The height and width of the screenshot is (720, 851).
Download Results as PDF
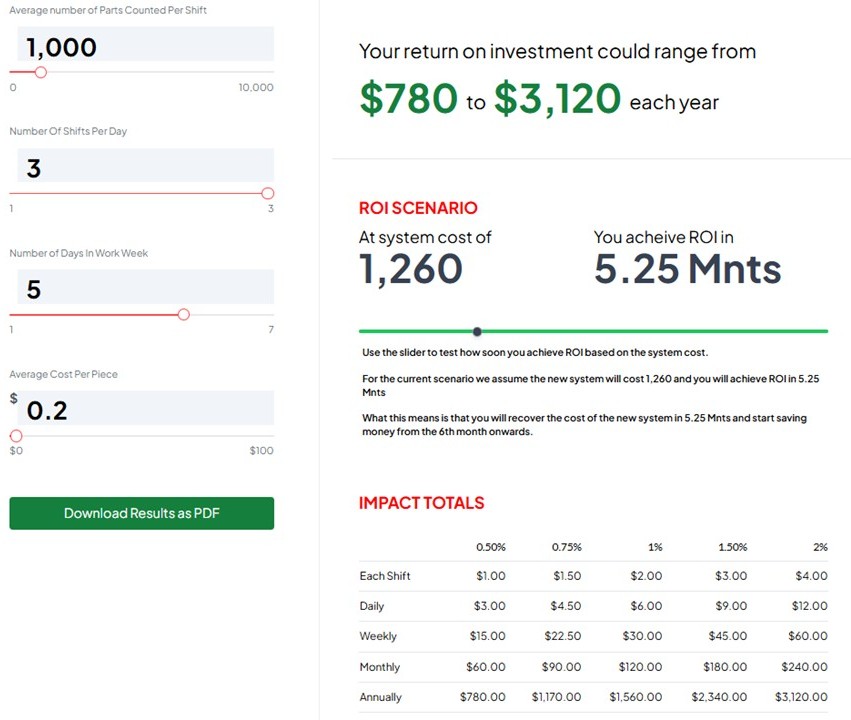141,513
